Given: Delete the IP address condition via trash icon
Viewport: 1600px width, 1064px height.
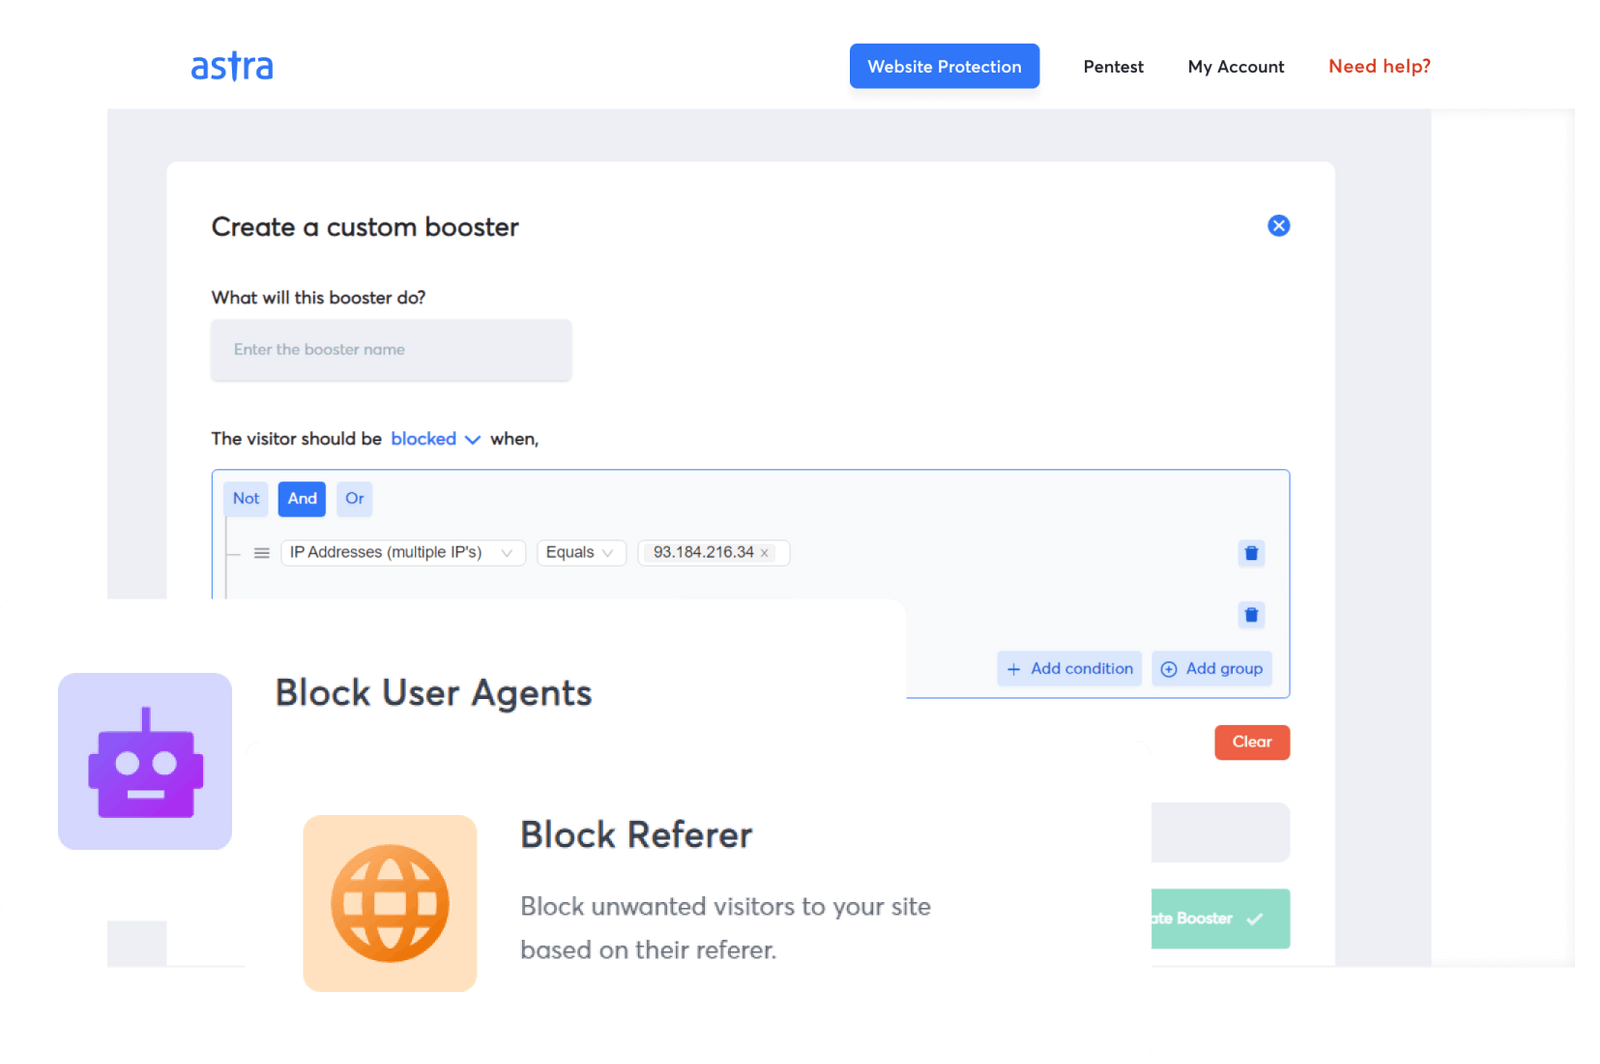Looking at the screenshot, I should (x=1251, y=553).
